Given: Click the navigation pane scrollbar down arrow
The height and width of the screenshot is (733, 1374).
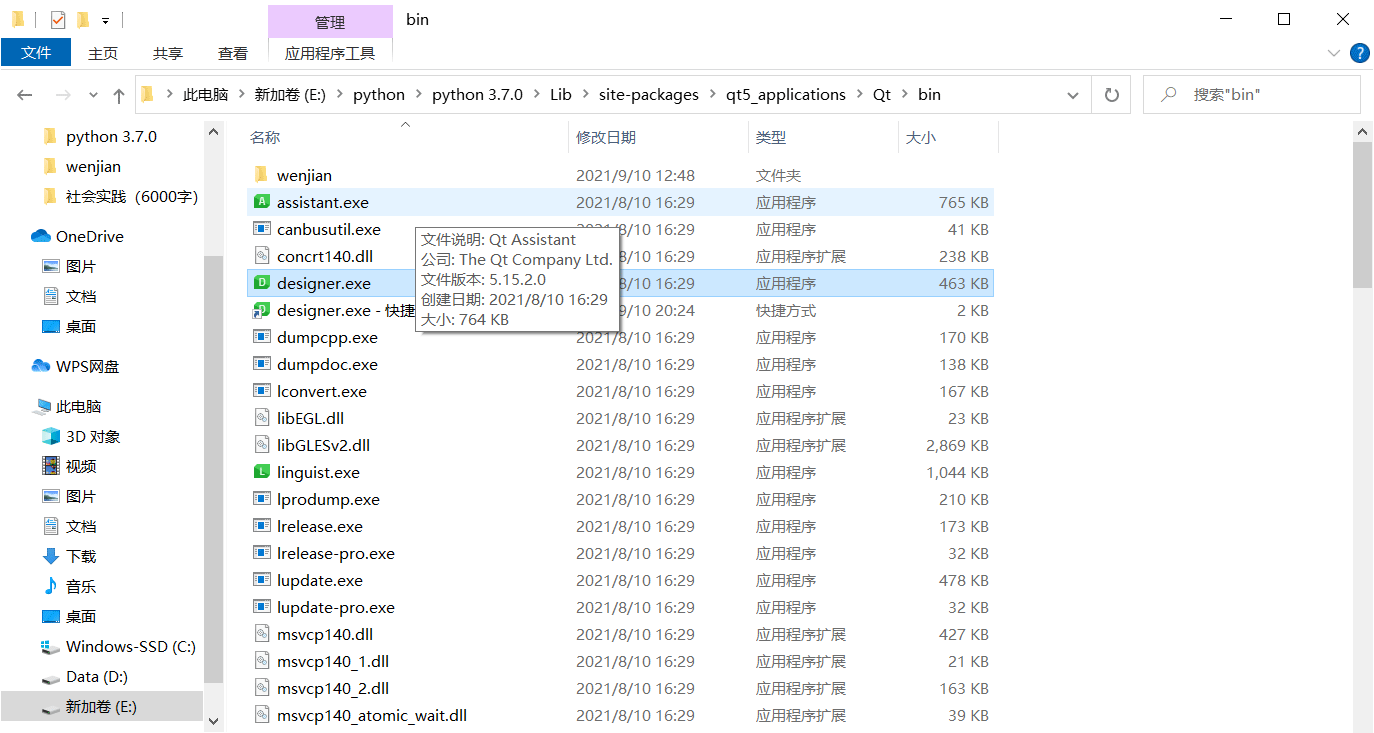Looking at the screenshot, I should (x=213, y=720).
